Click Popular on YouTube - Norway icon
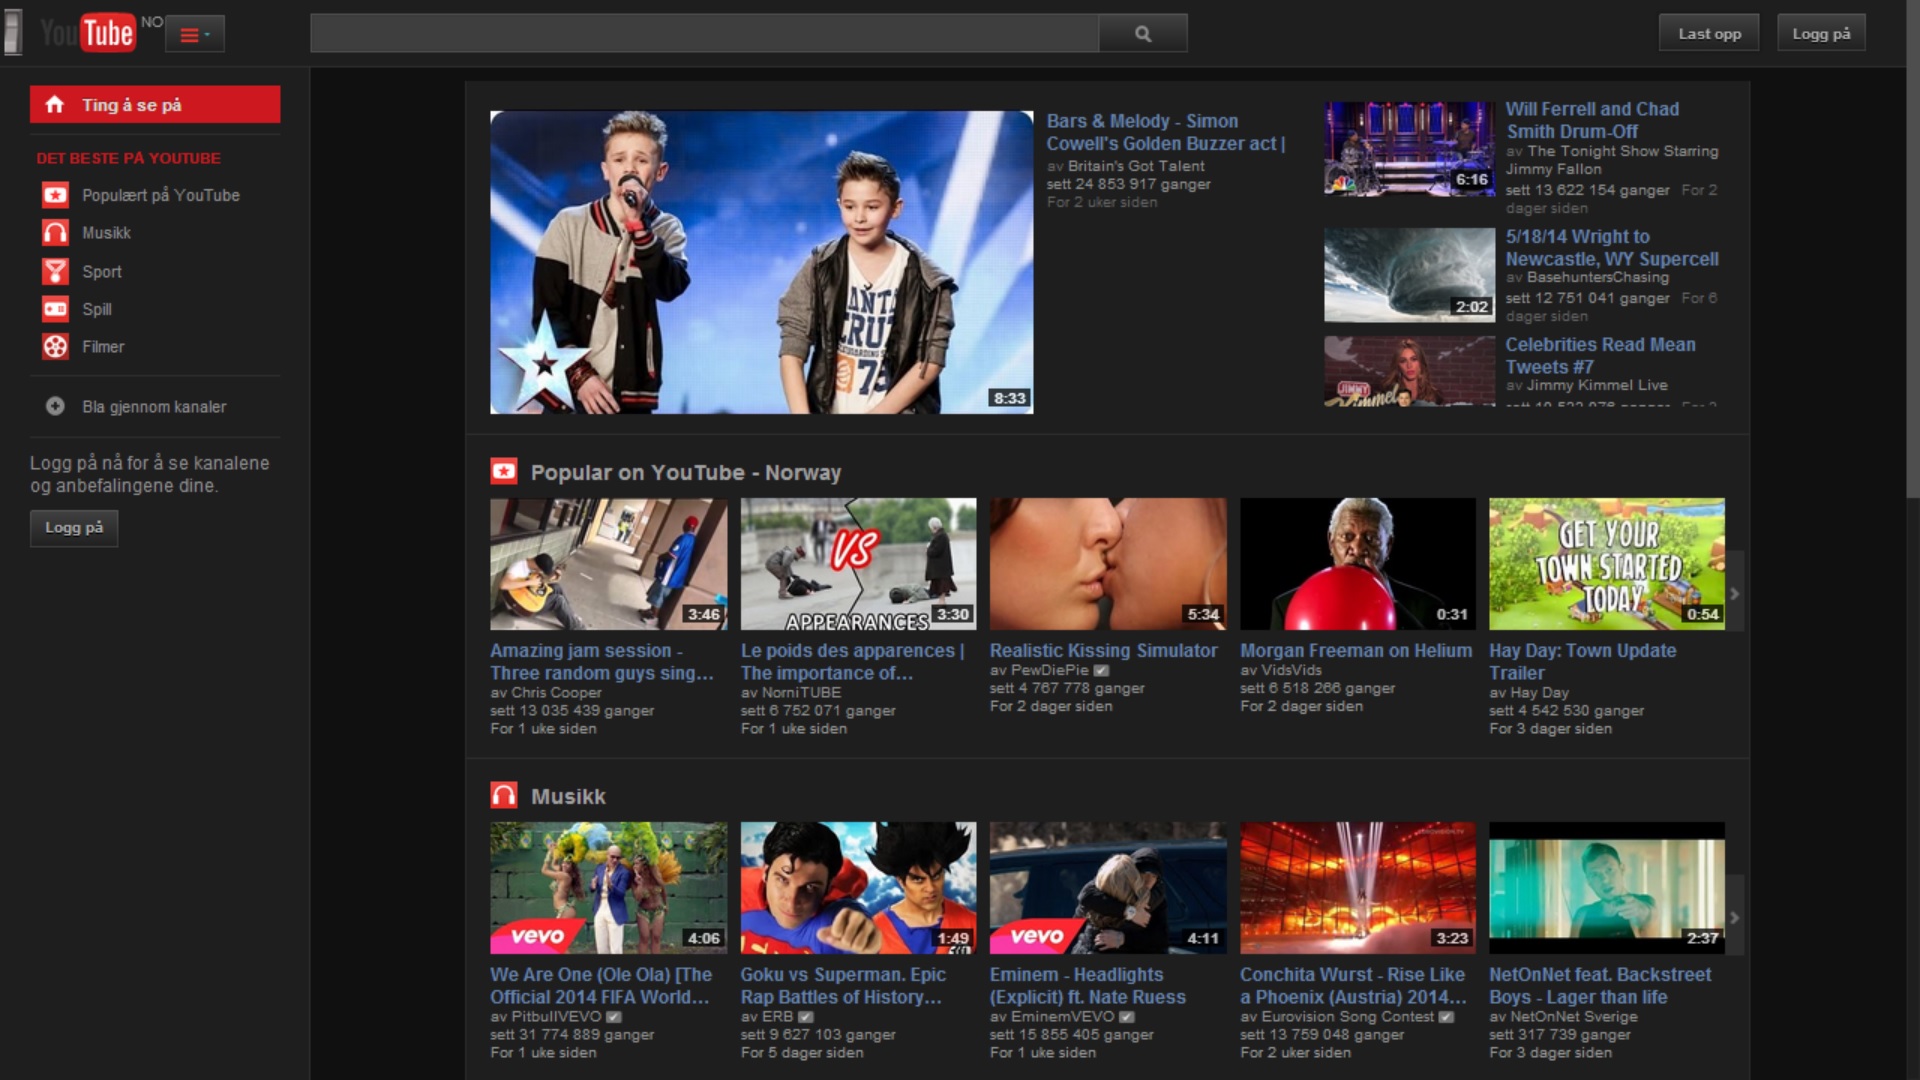Image resolution: width=1920 pixels, height=1080 pixels. [x=504, y=471]
